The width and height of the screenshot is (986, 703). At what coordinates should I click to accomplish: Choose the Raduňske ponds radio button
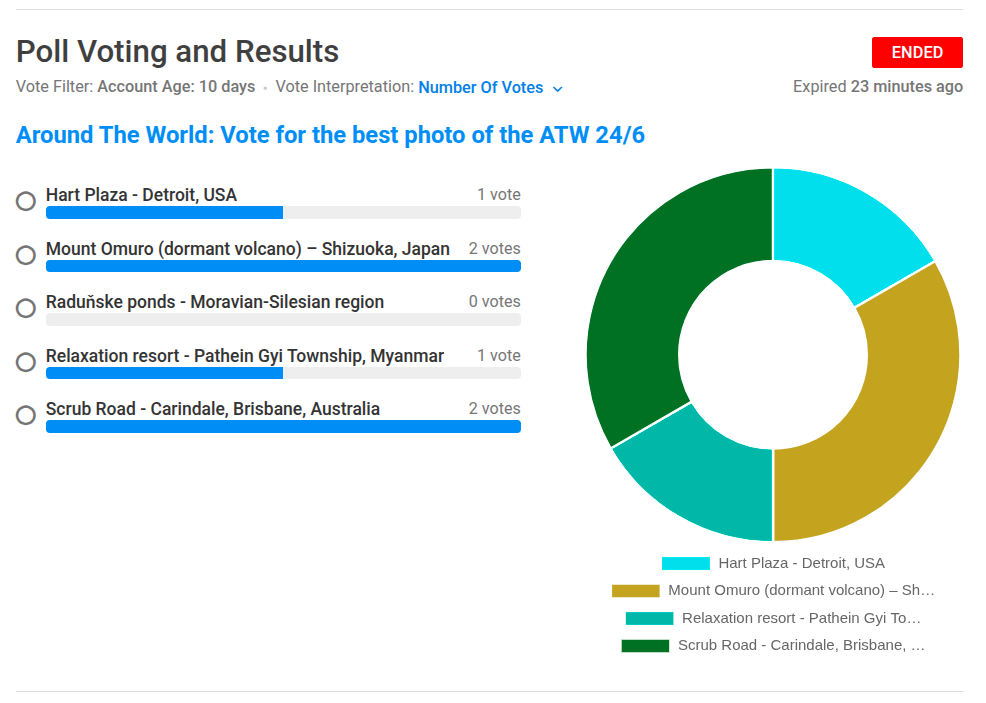[x=26, y=308]
